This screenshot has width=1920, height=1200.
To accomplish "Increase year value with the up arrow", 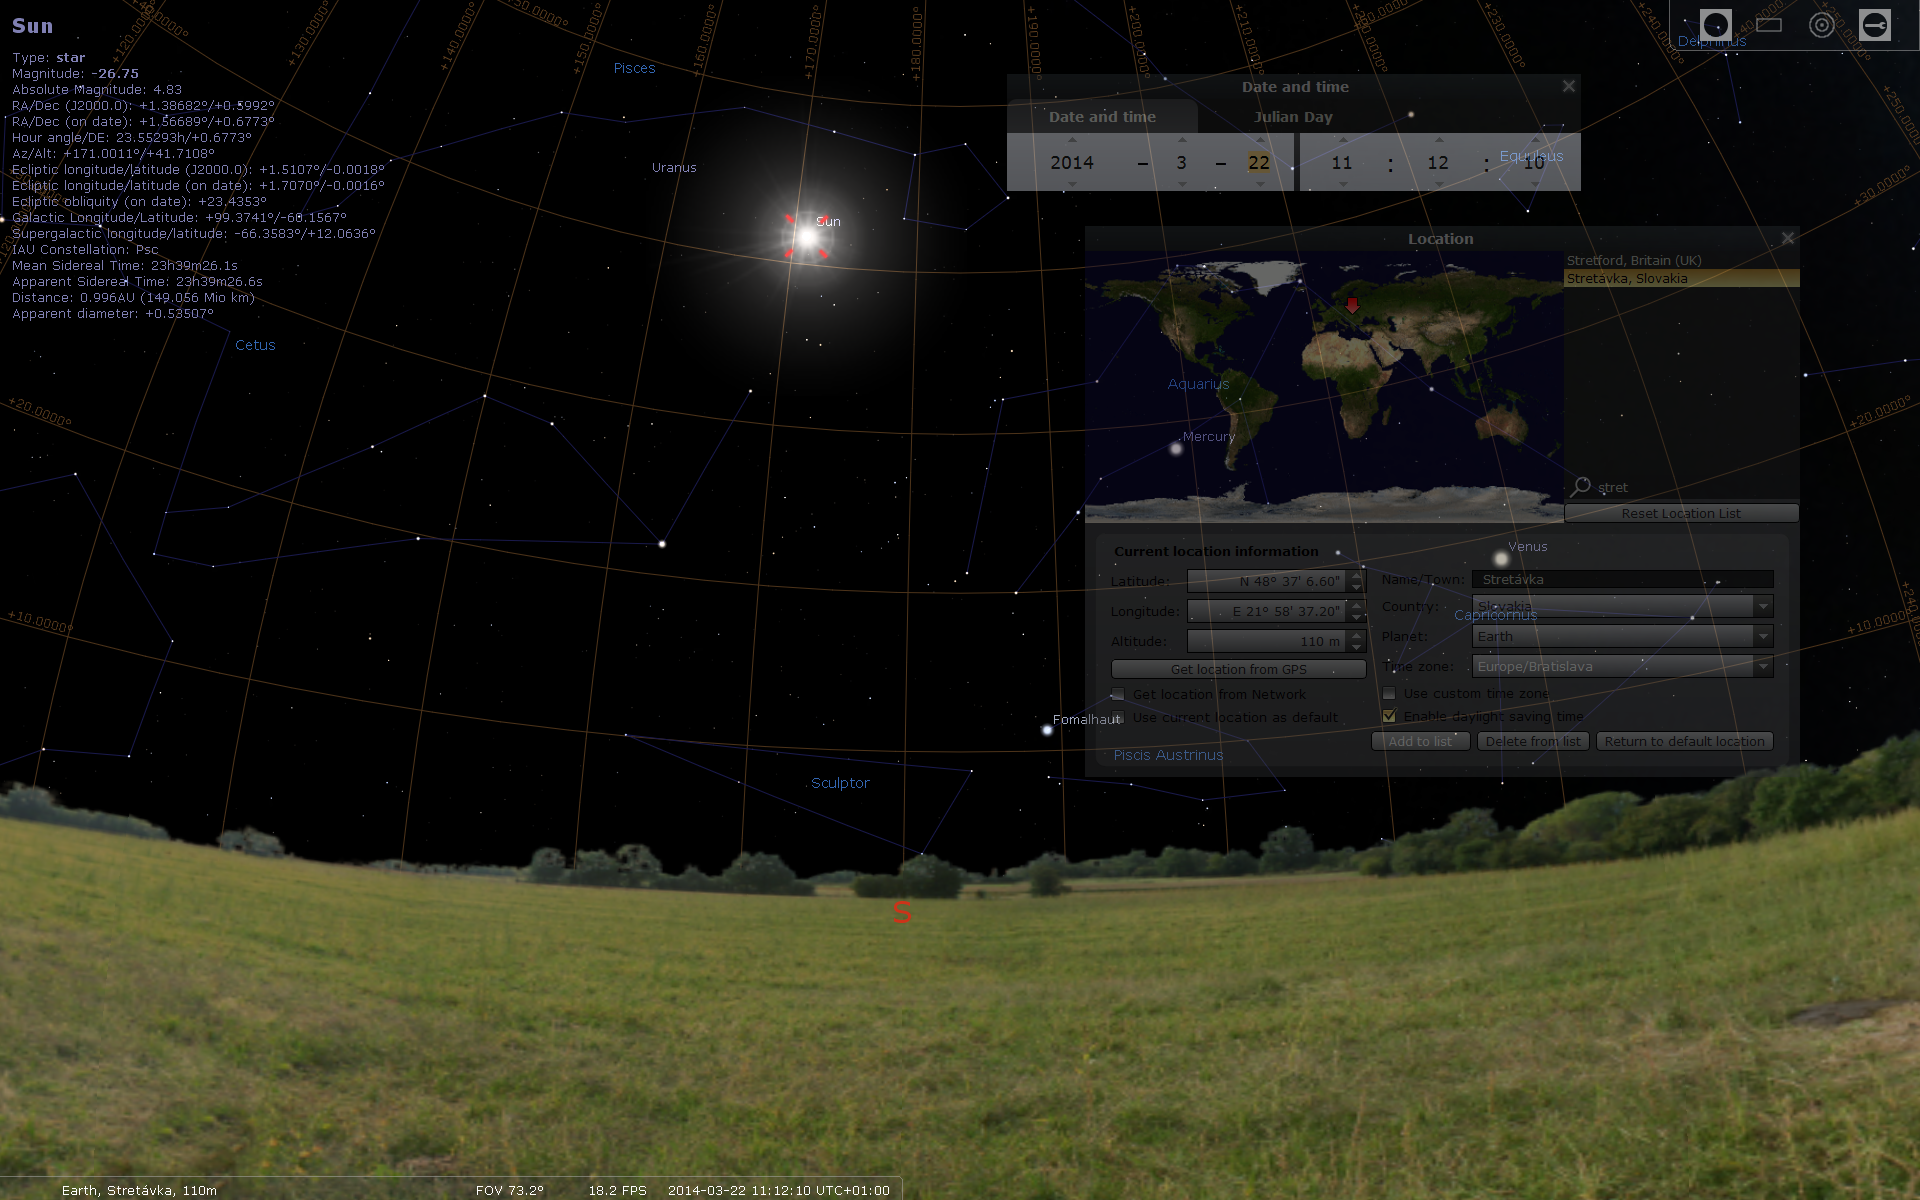I will tap(1072, 140).
